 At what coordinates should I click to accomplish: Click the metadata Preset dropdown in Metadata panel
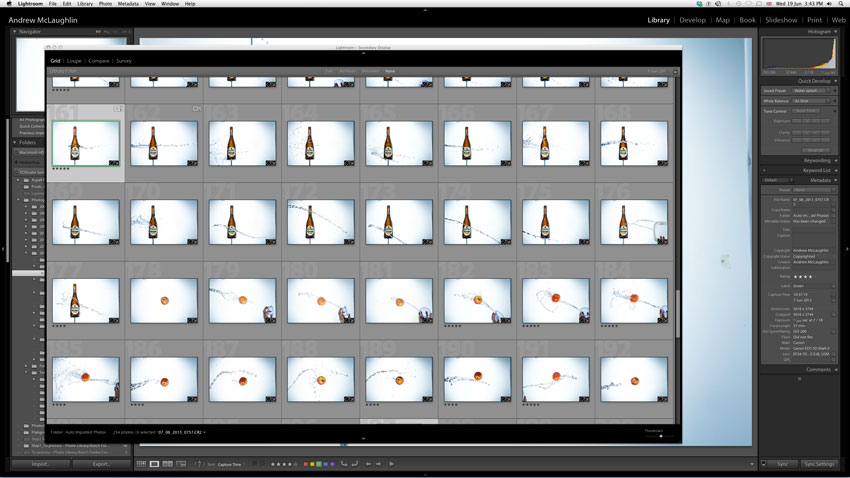pyautogui.click(x=813, y=190)
